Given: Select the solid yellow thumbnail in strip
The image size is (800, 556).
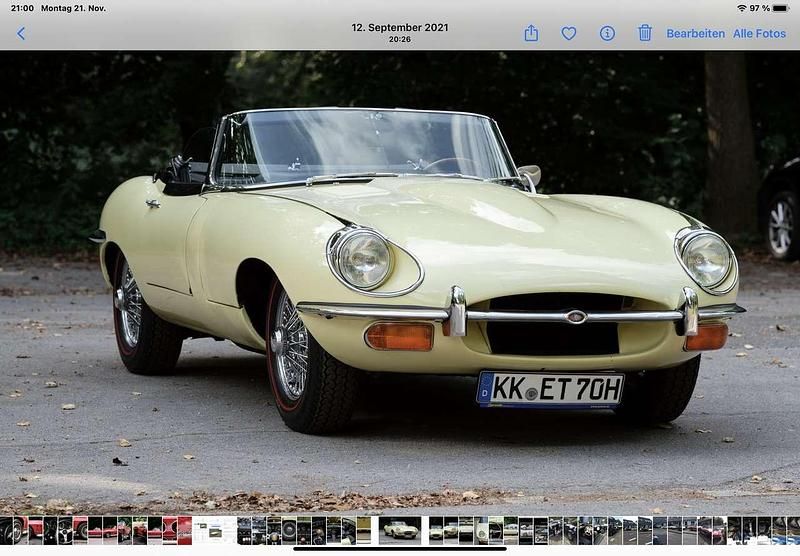Looking at the screenshot, I should [x=364, y=530].
